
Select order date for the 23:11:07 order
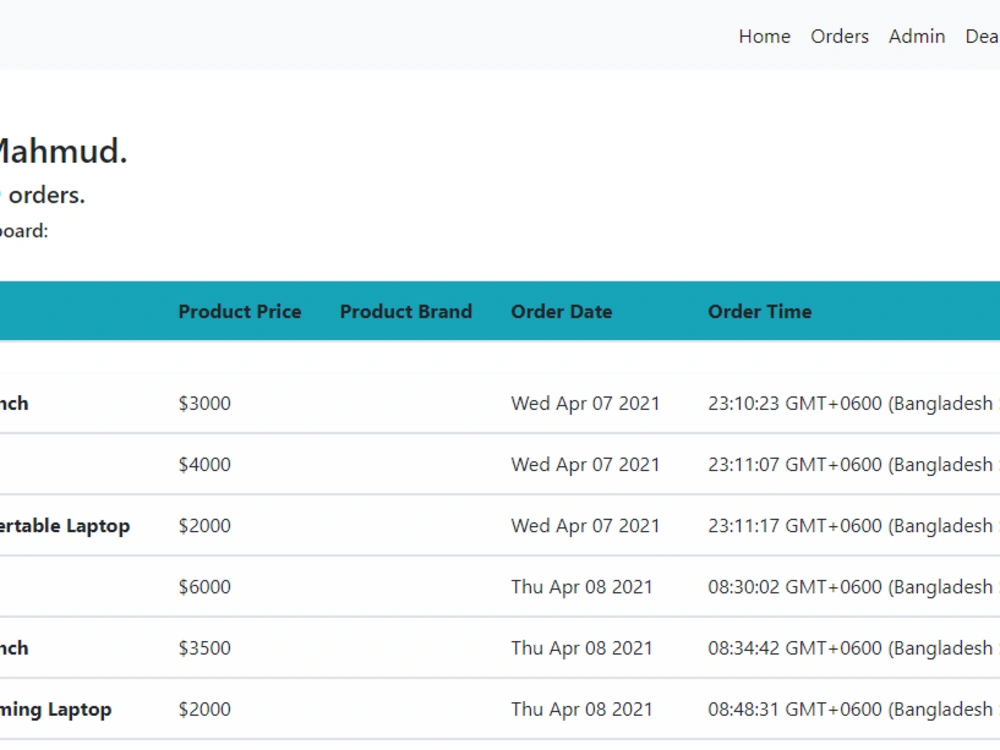click(x=585, y=464)
